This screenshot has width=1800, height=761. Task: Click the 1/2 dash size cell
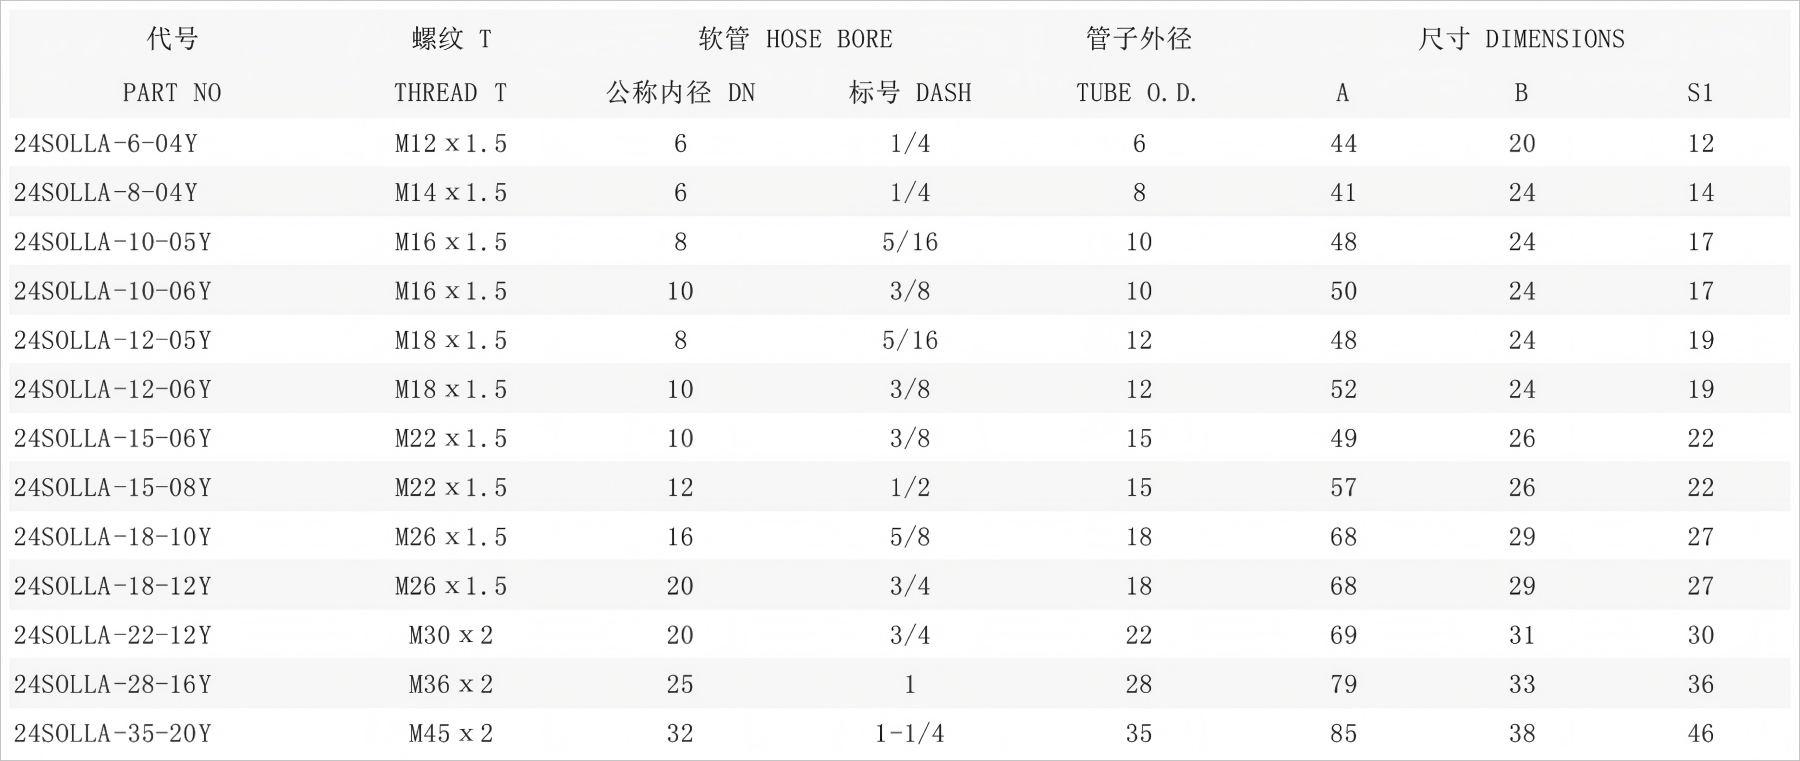910,488
